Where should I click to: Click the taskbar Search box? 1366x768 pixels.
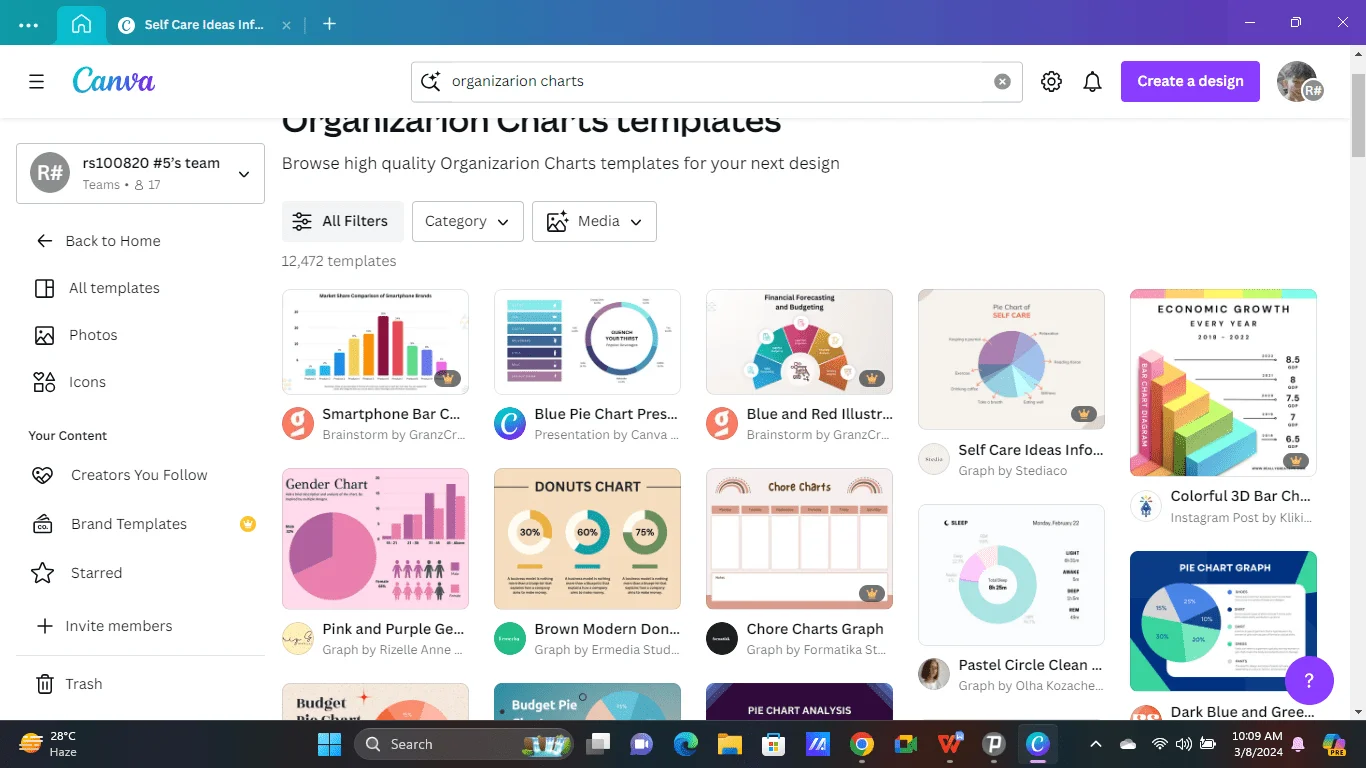pos(465,744)
